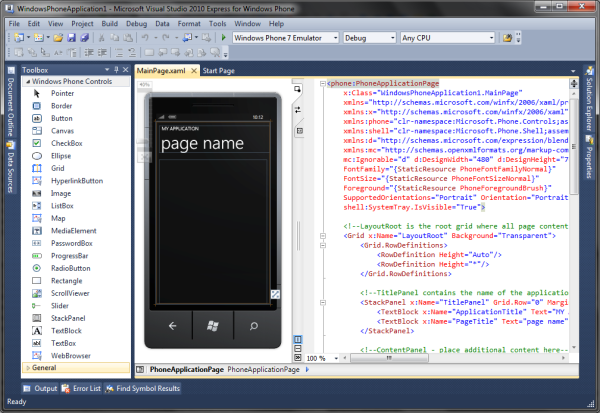
Task: Select the StackPanel control
Action: tap(76, 318)
